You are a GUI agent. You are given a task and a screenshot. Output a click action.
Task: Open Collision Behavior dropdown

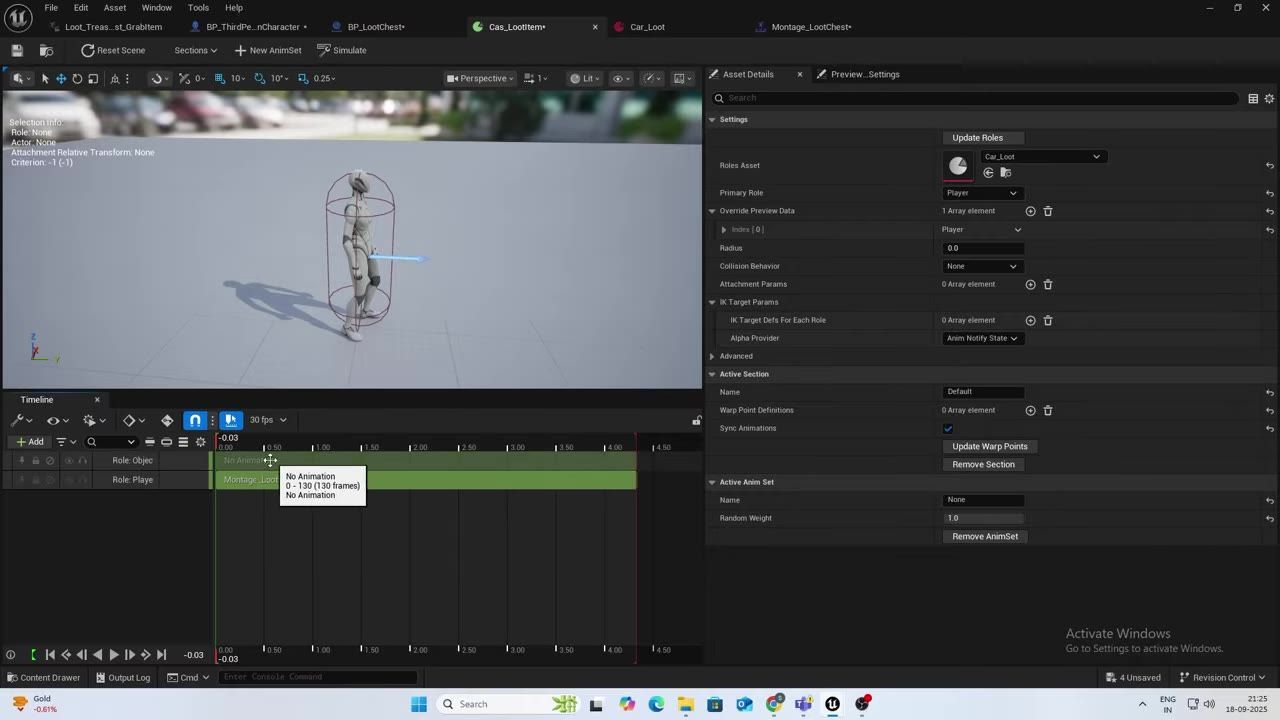tap(982, 266)
